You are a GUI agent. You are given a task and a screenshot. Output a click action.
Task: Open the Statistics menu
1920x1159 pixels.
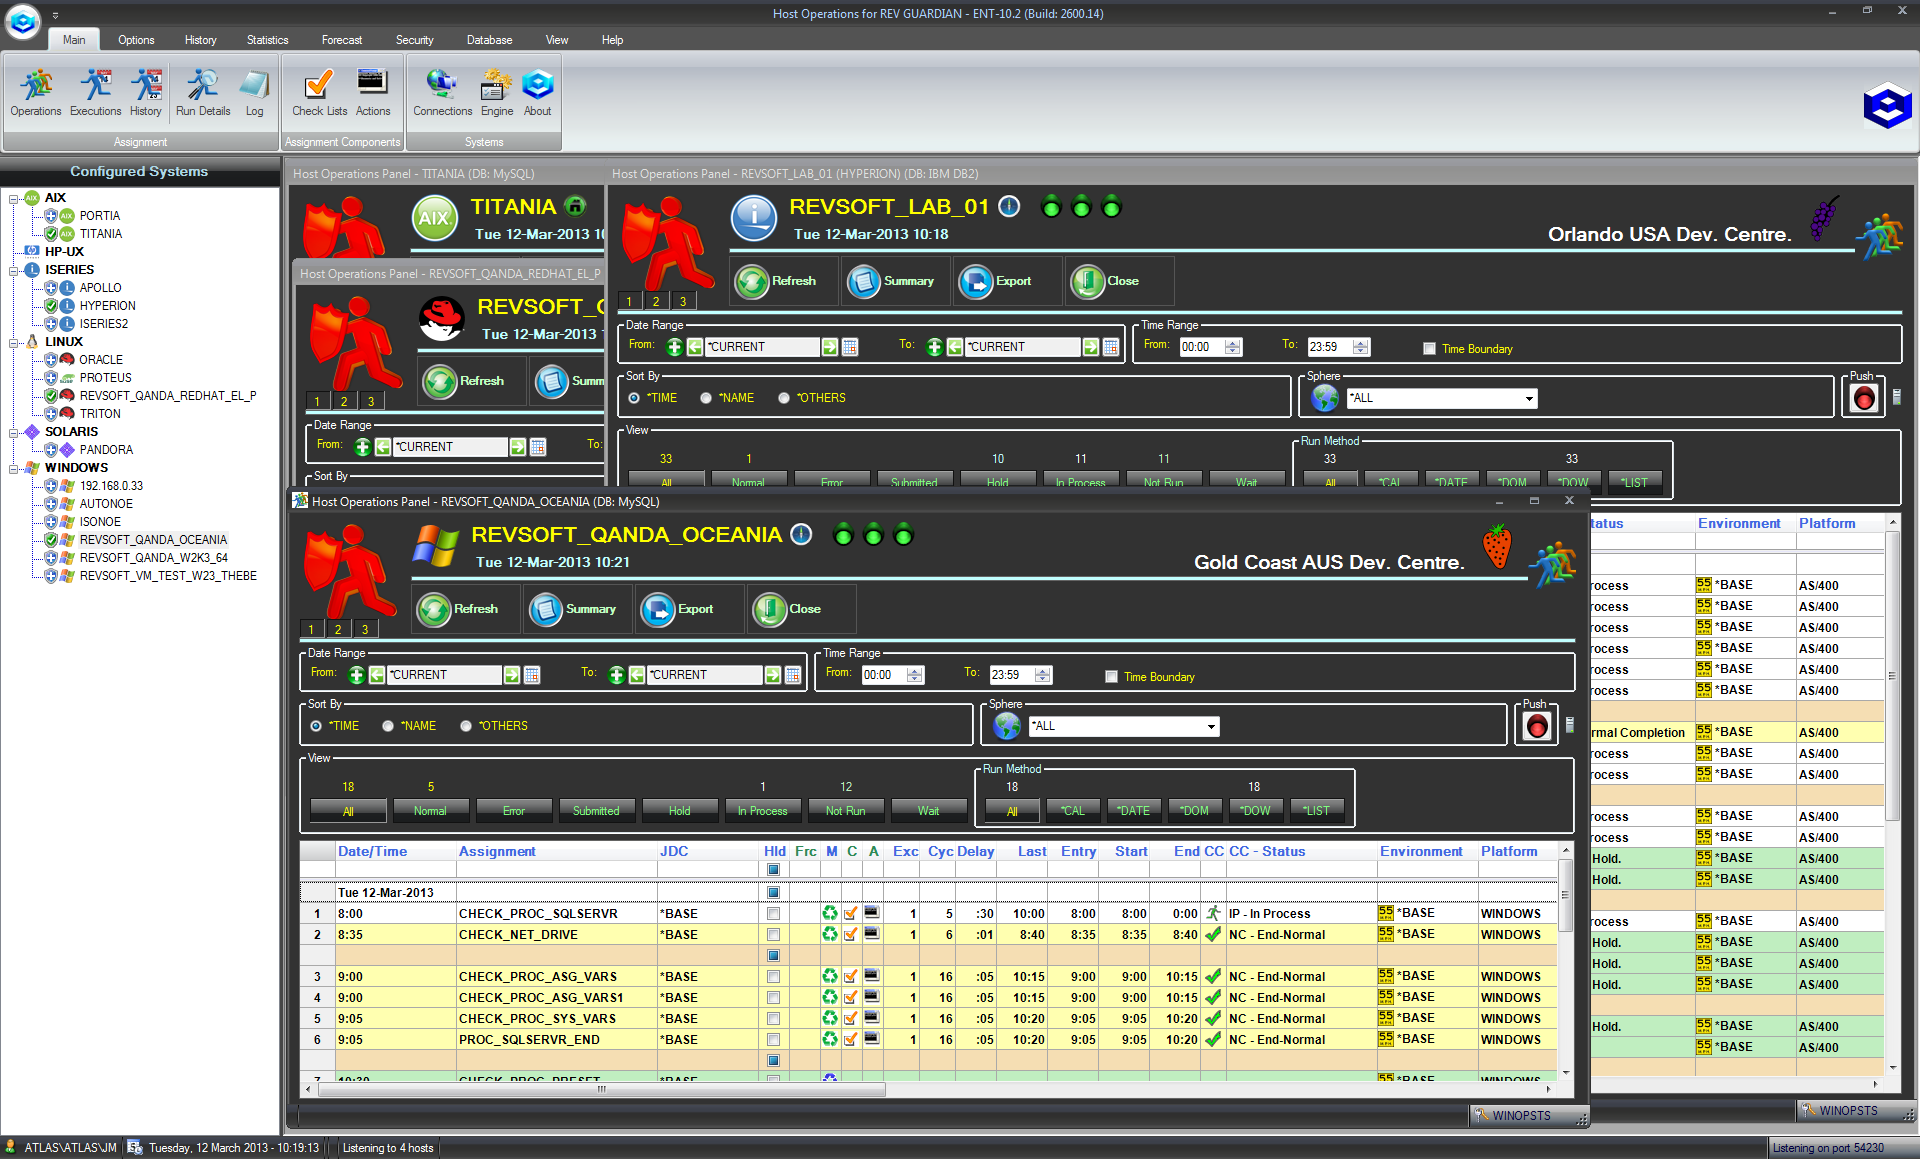(x=267, y=40)
